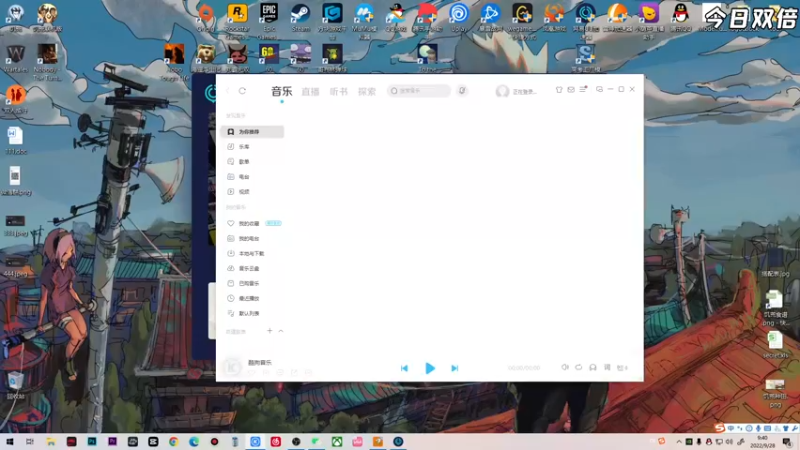Image resolution: width=800 pixels, height=450 pixels.
Task: Select 歌单 playlists in the sidebar
Action: (x=244, y=162)
